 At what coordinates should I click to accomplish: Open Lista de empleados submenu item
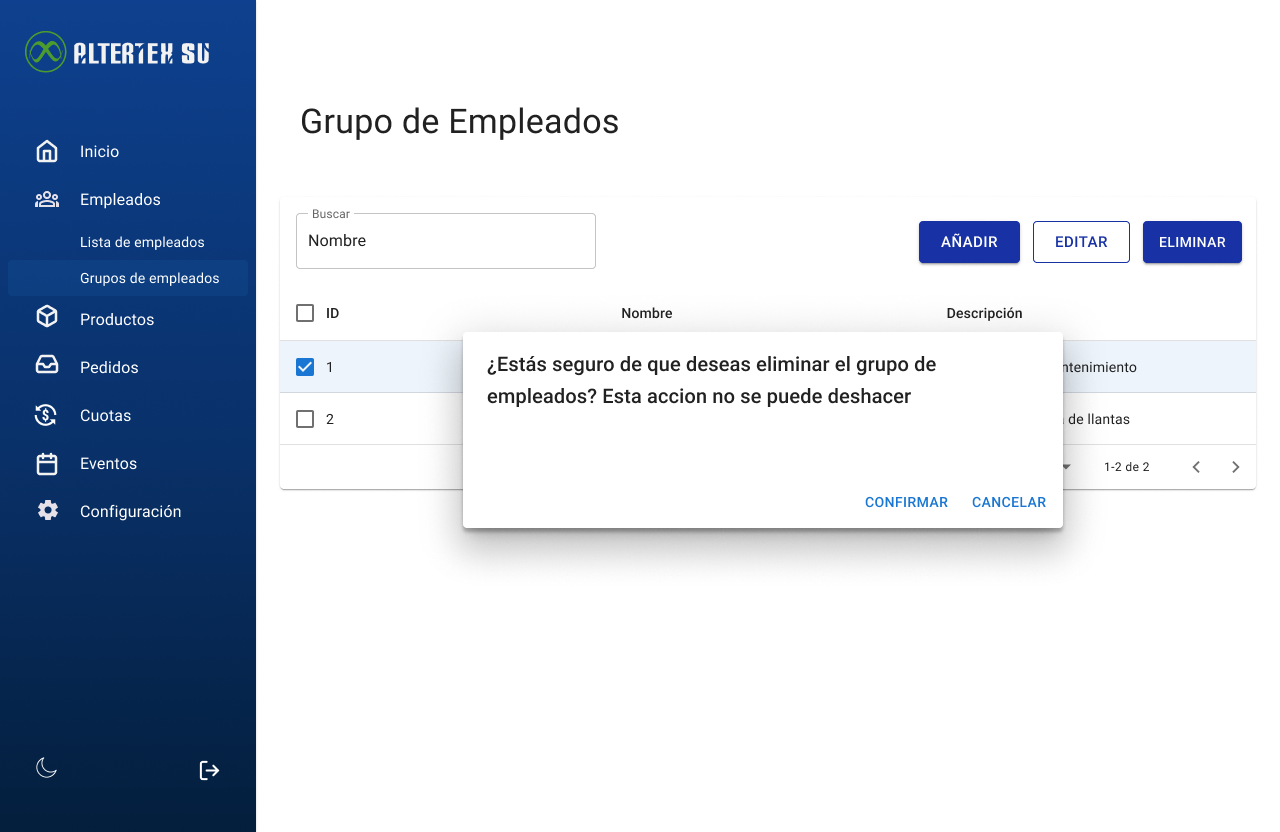coord(128,242)
